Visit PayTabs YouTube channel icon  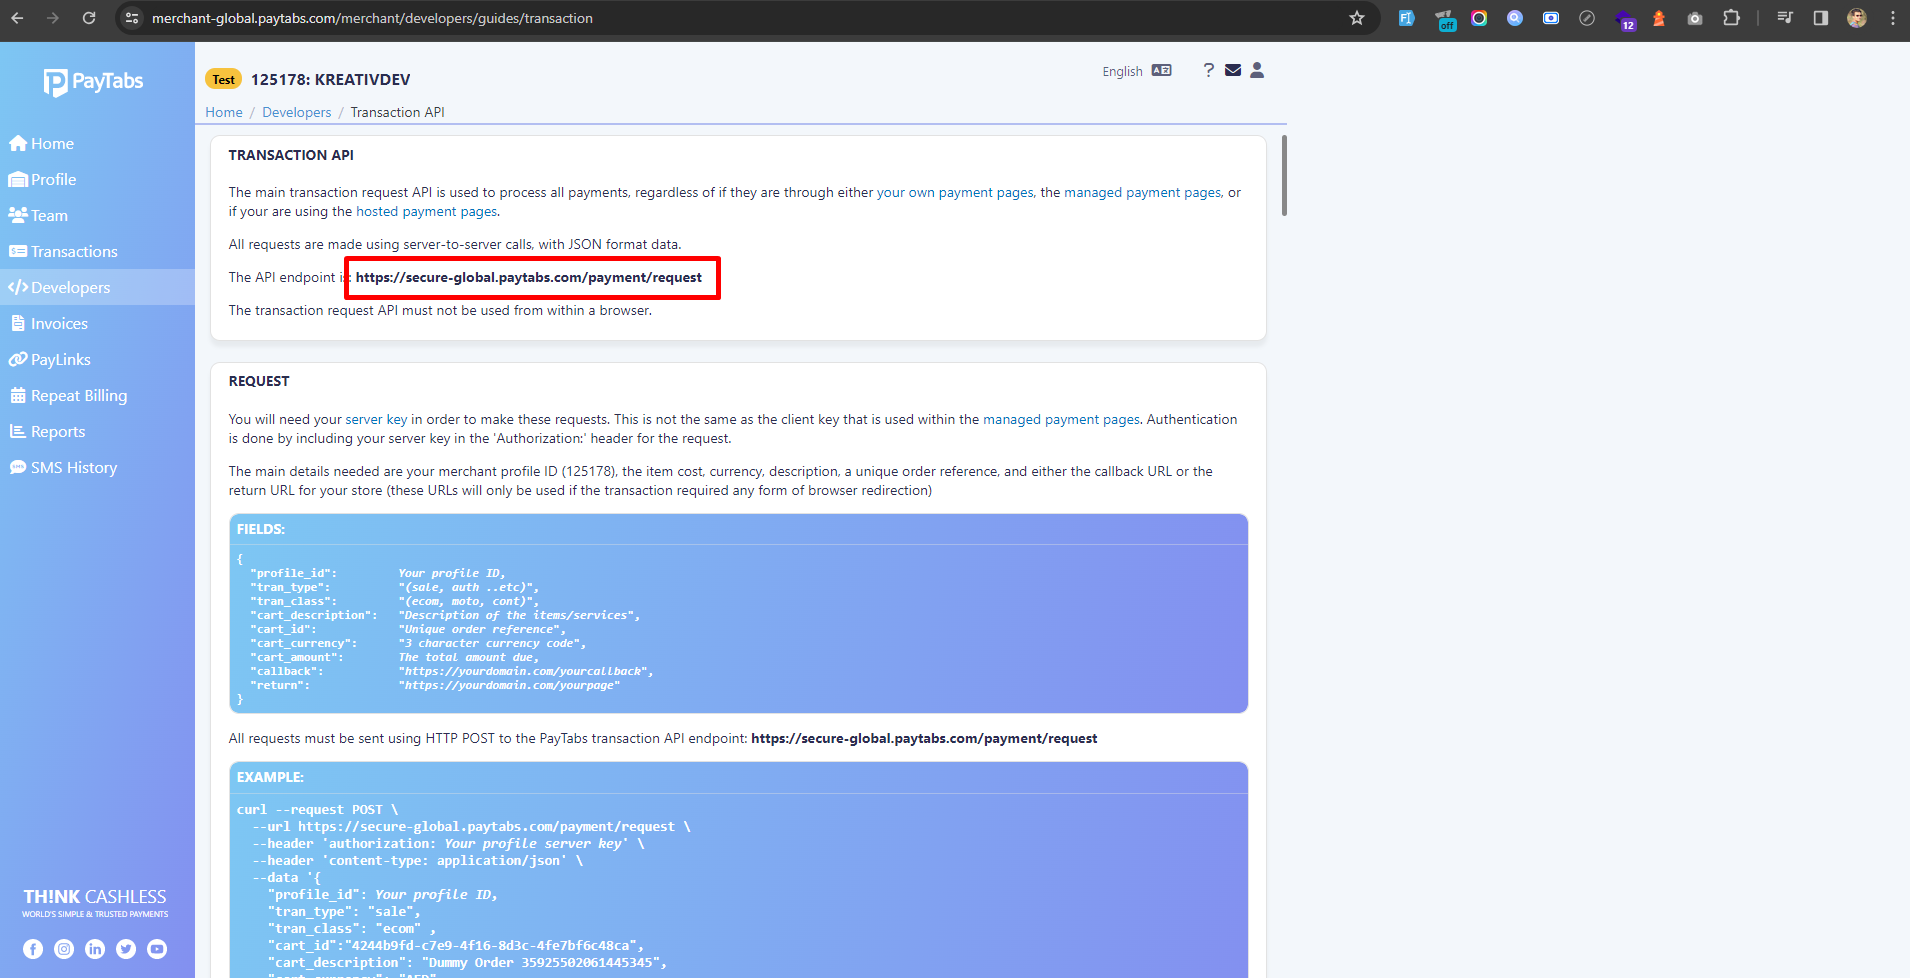(x=157, y=949)
